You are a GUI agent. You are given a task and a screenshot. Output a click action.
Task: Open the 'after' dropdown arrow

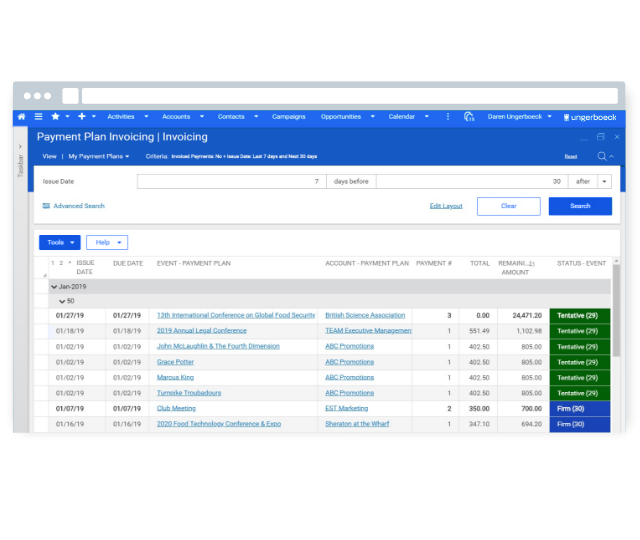pos(604,181)
